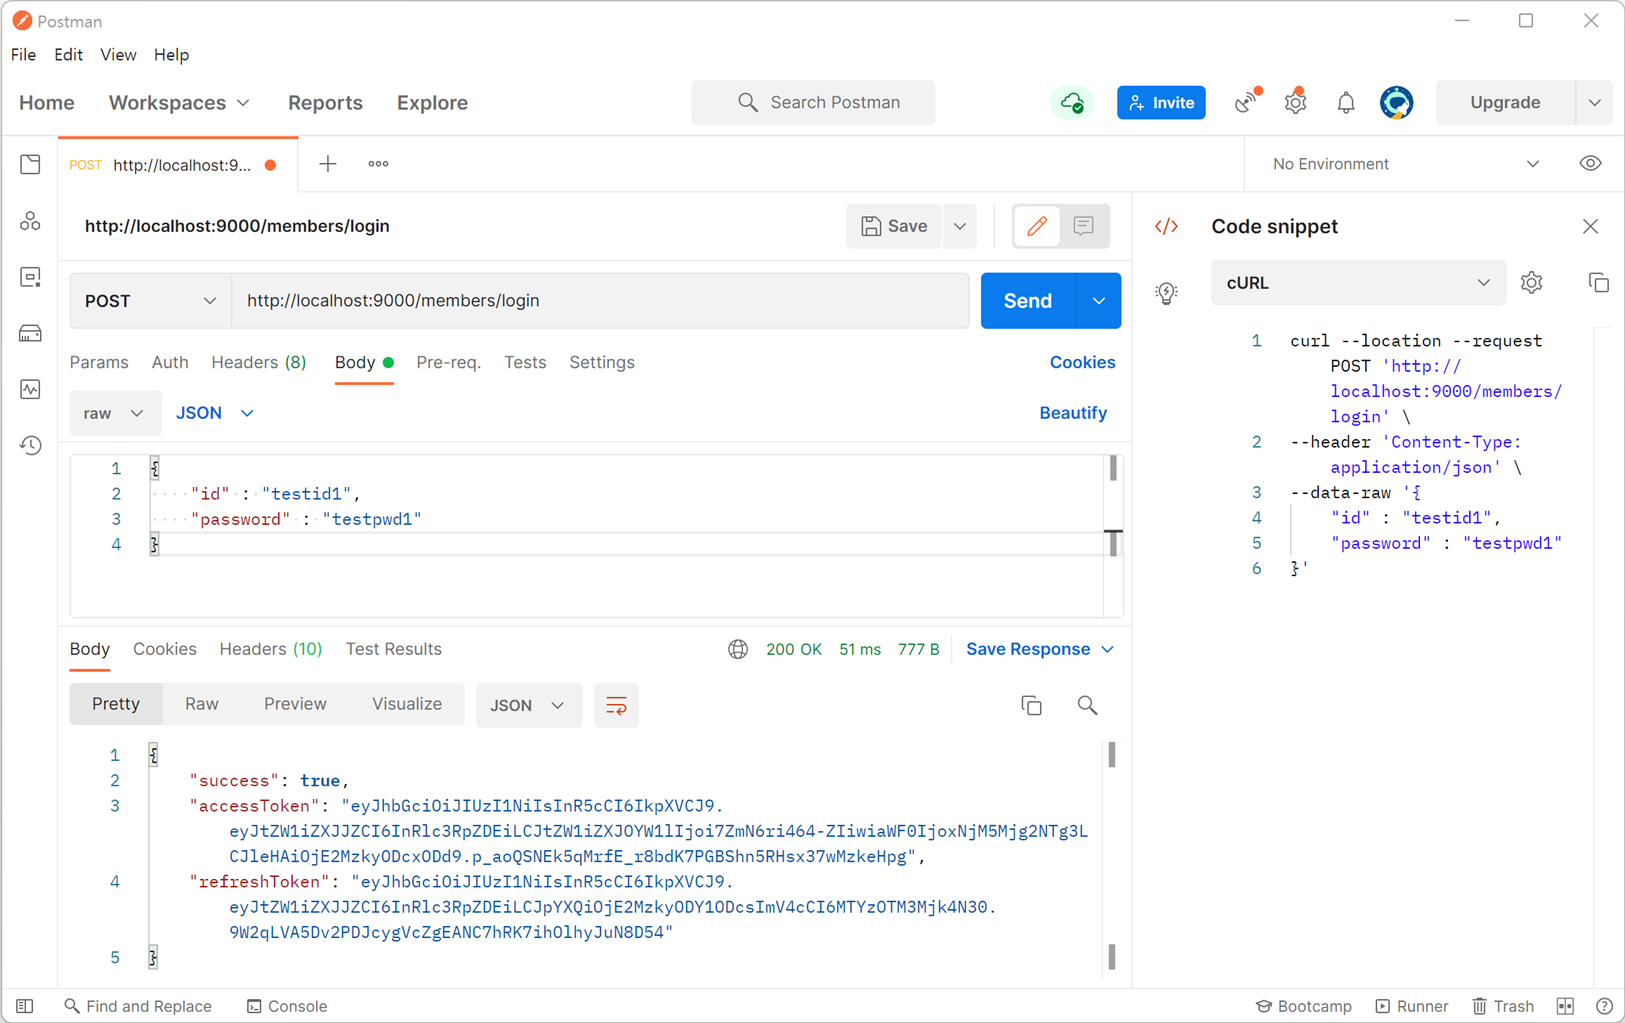Copy the cURL code snippet

point(1598,283)
